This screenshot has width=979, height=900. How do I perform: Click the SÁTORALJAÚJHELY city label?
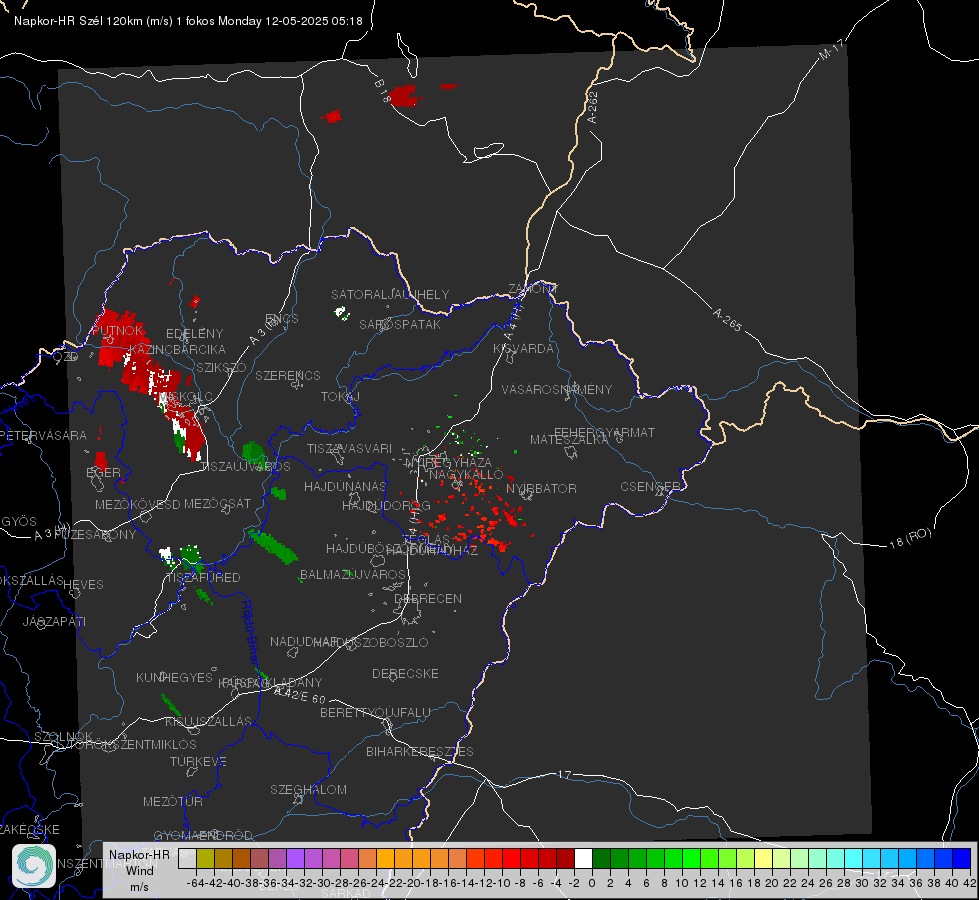pos(390,294)
